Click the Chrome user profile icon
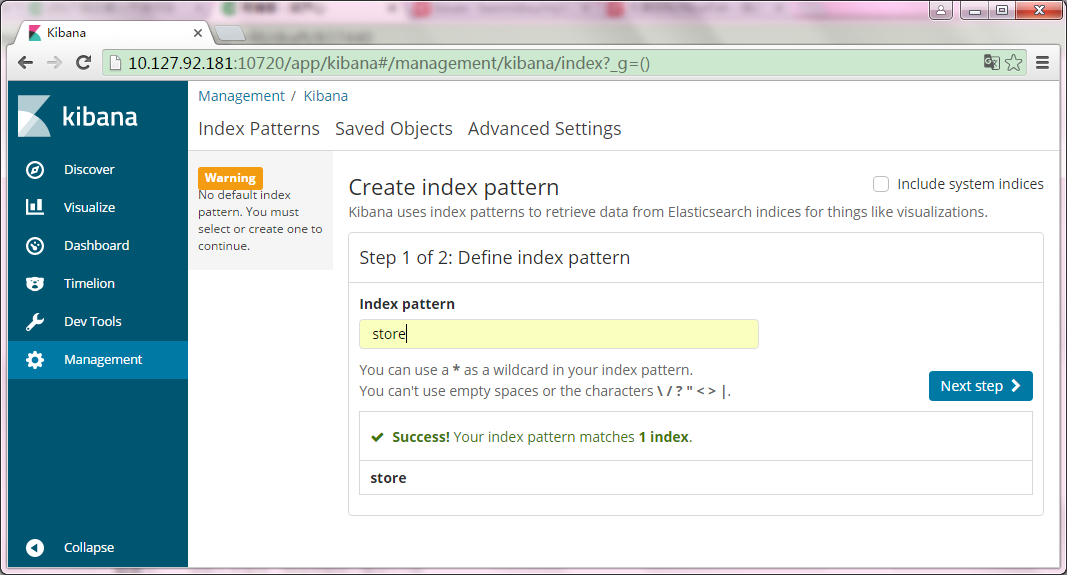 [940, 10]
